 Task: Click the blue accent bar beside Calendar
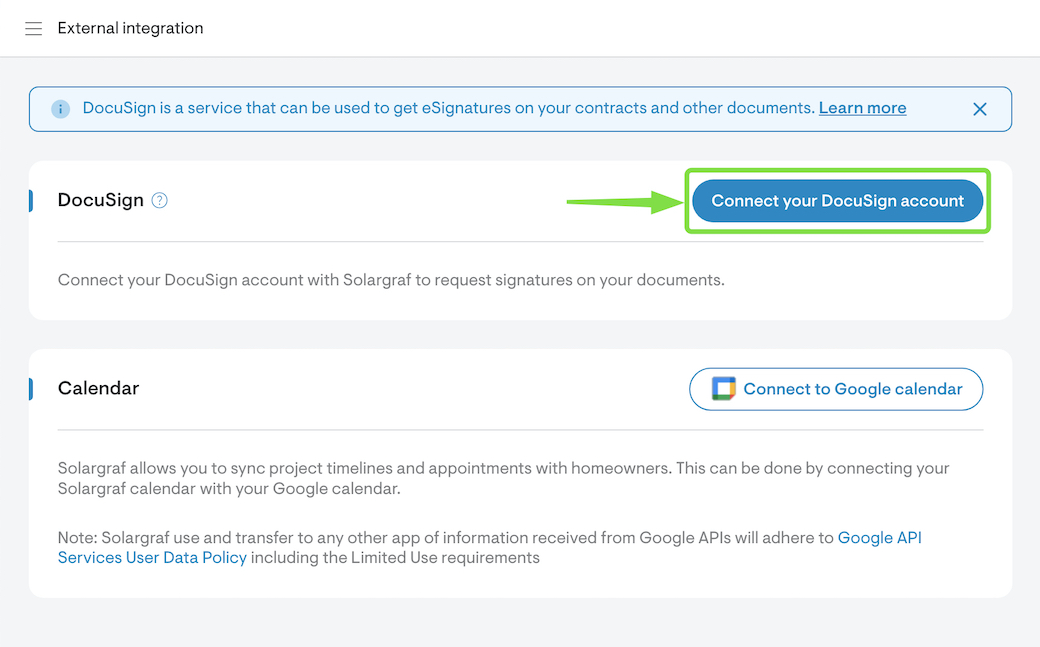pyautogui.click(x=31, y=388)
